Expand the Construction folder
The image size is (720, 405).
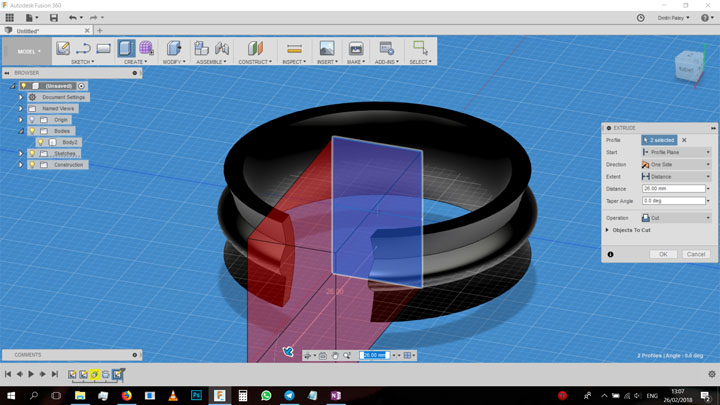pos(21,164)
